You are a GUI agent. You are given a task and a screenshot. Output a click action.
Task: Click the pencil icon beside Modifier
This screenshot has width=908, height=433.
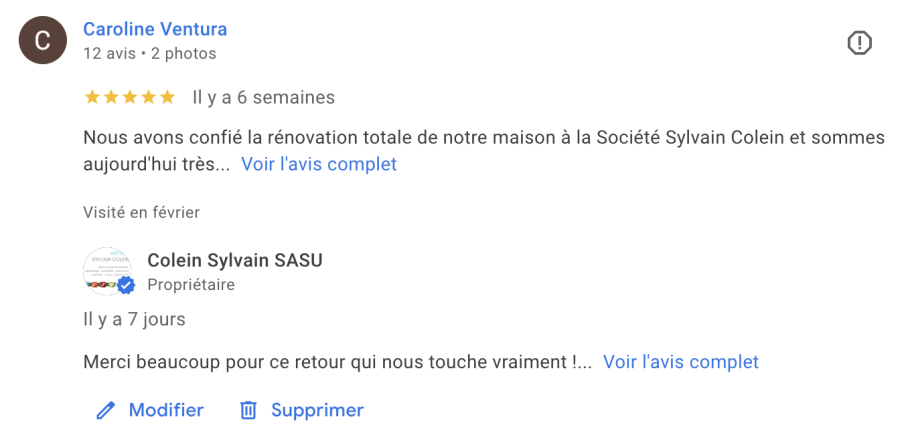tap(105, 410)
